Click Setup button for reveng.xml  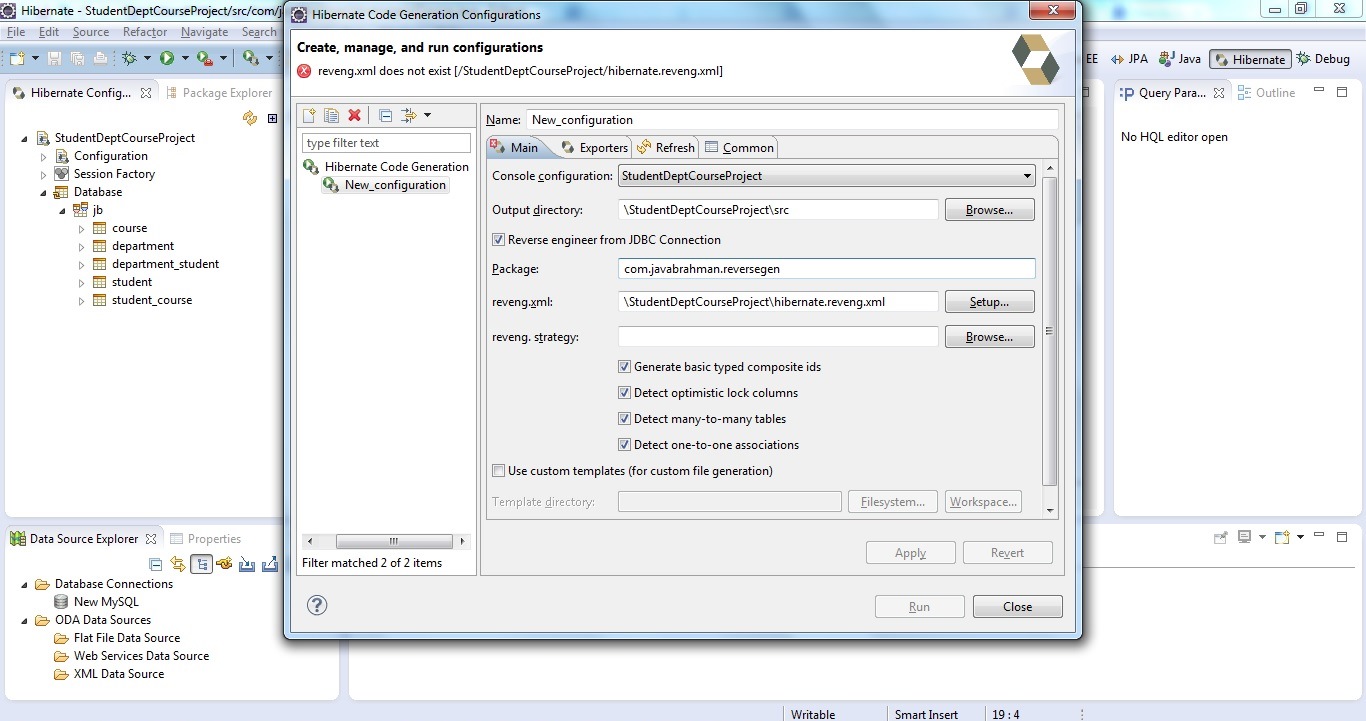(989, 302)
